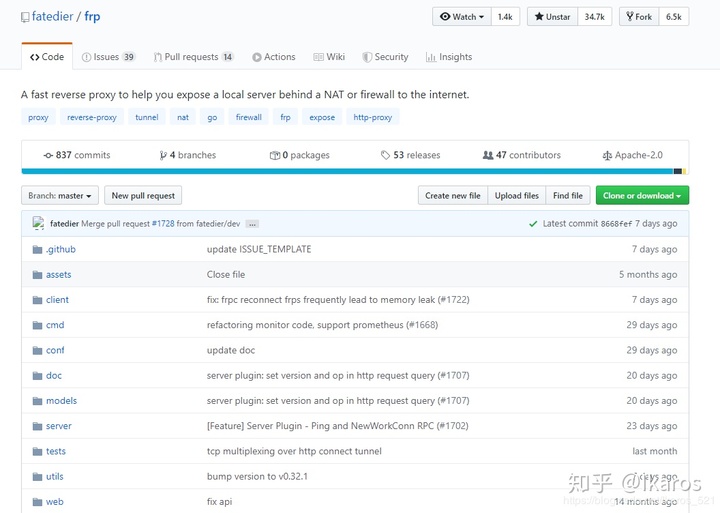Fork the repository
Viewport: 720px width, 513px height.
639,17
